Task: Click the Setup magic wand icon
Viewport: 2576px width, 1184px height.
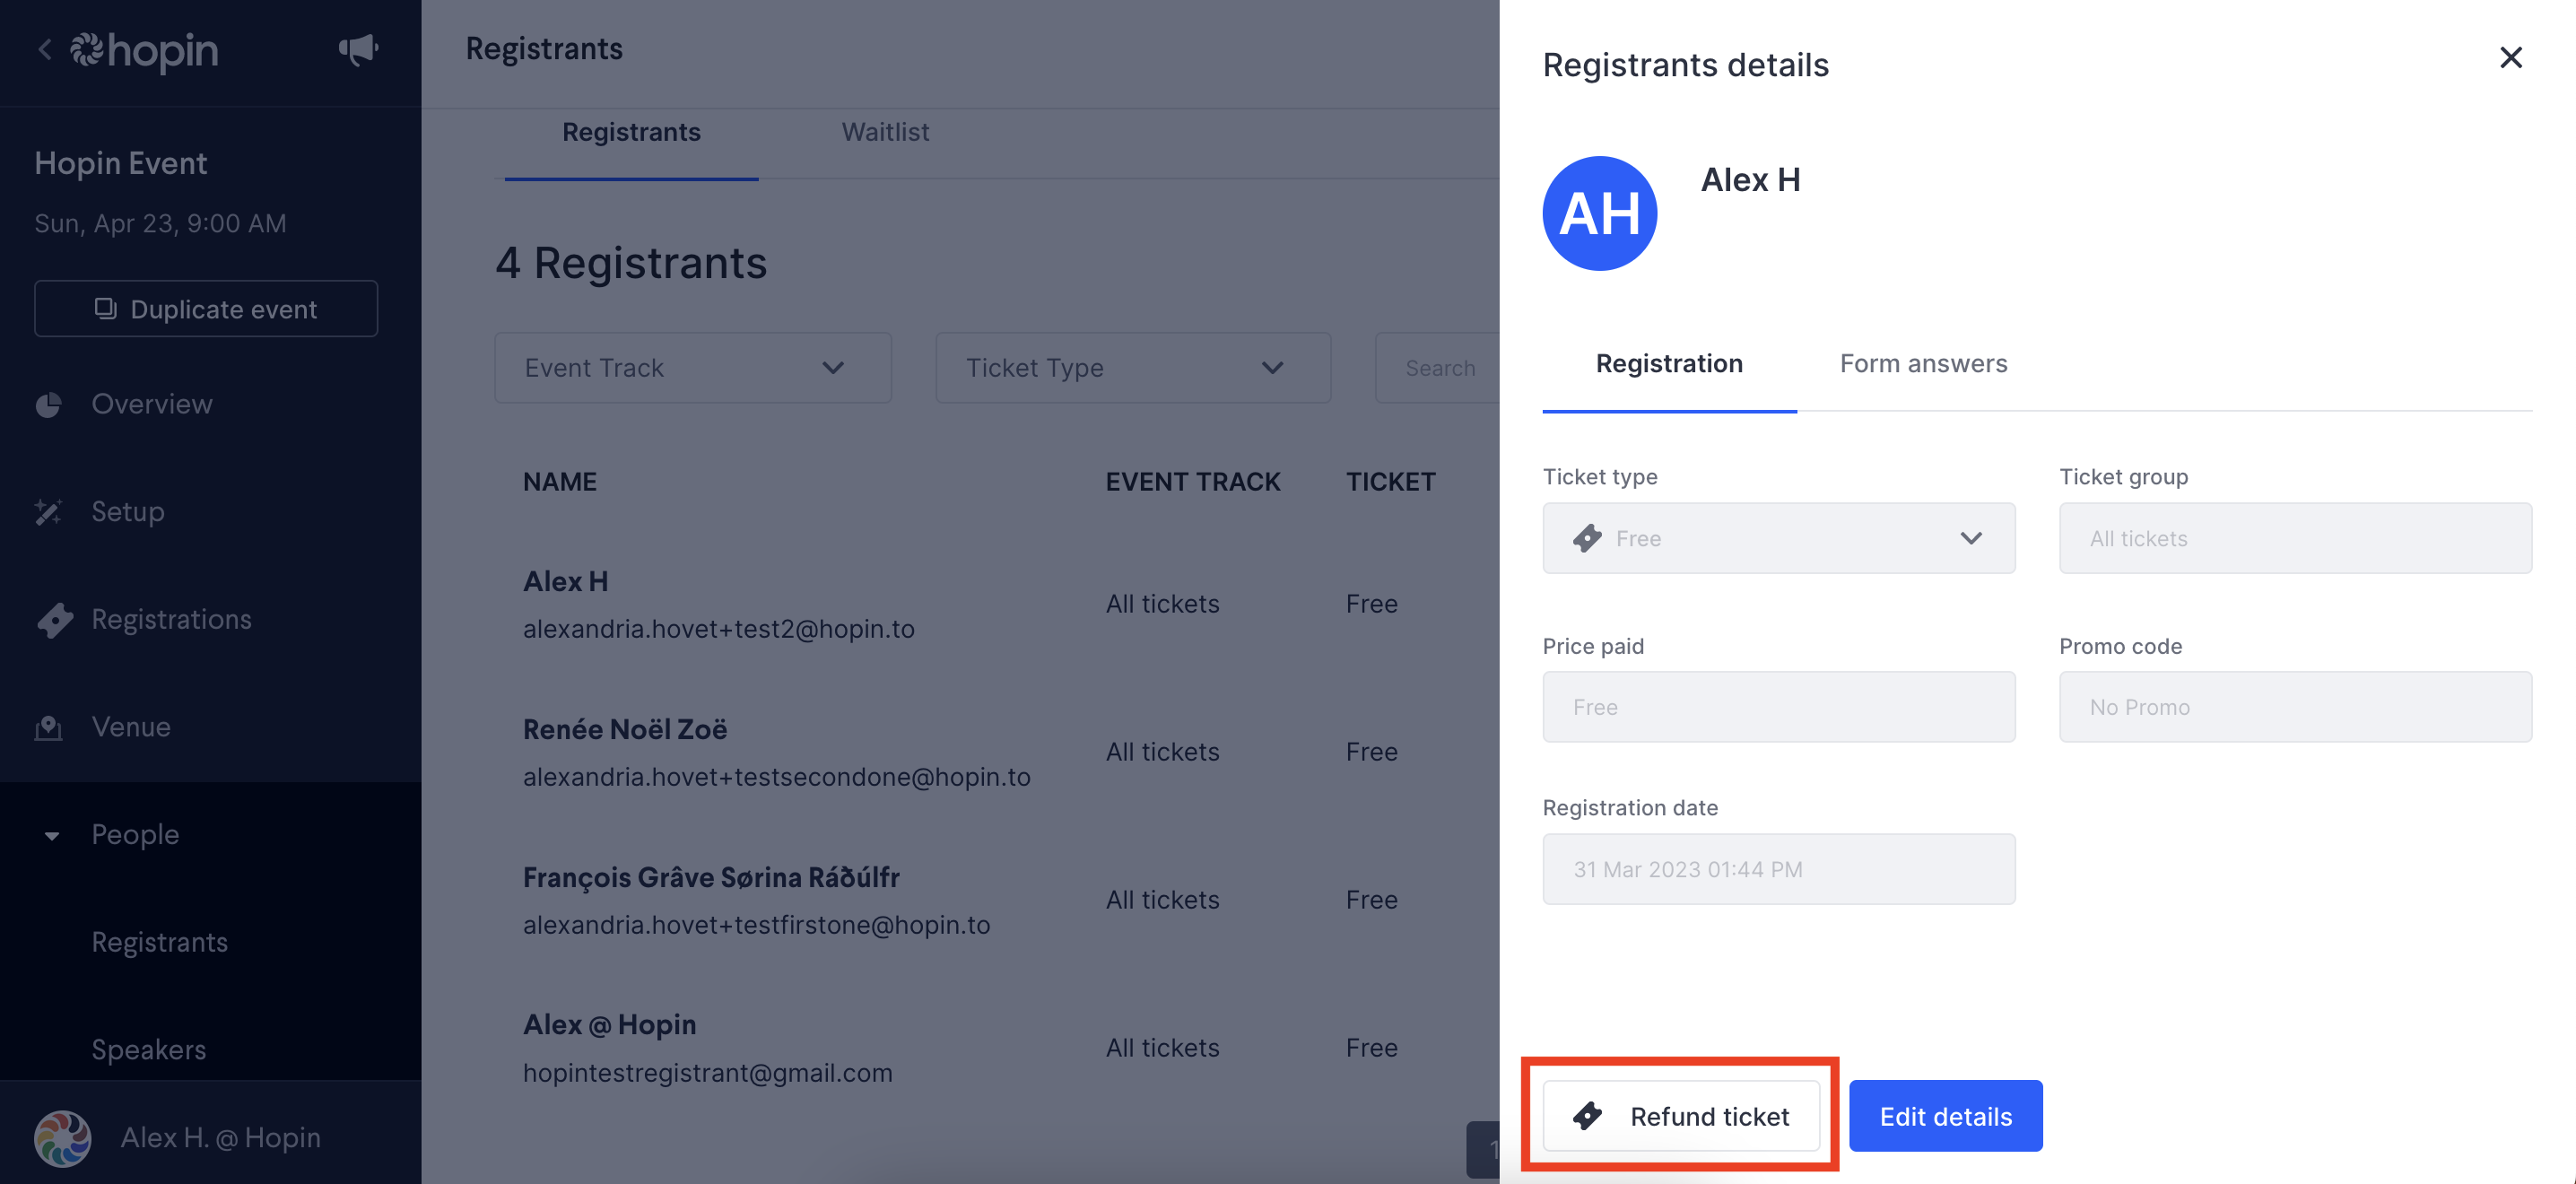Action: click(x=48, y=512)
